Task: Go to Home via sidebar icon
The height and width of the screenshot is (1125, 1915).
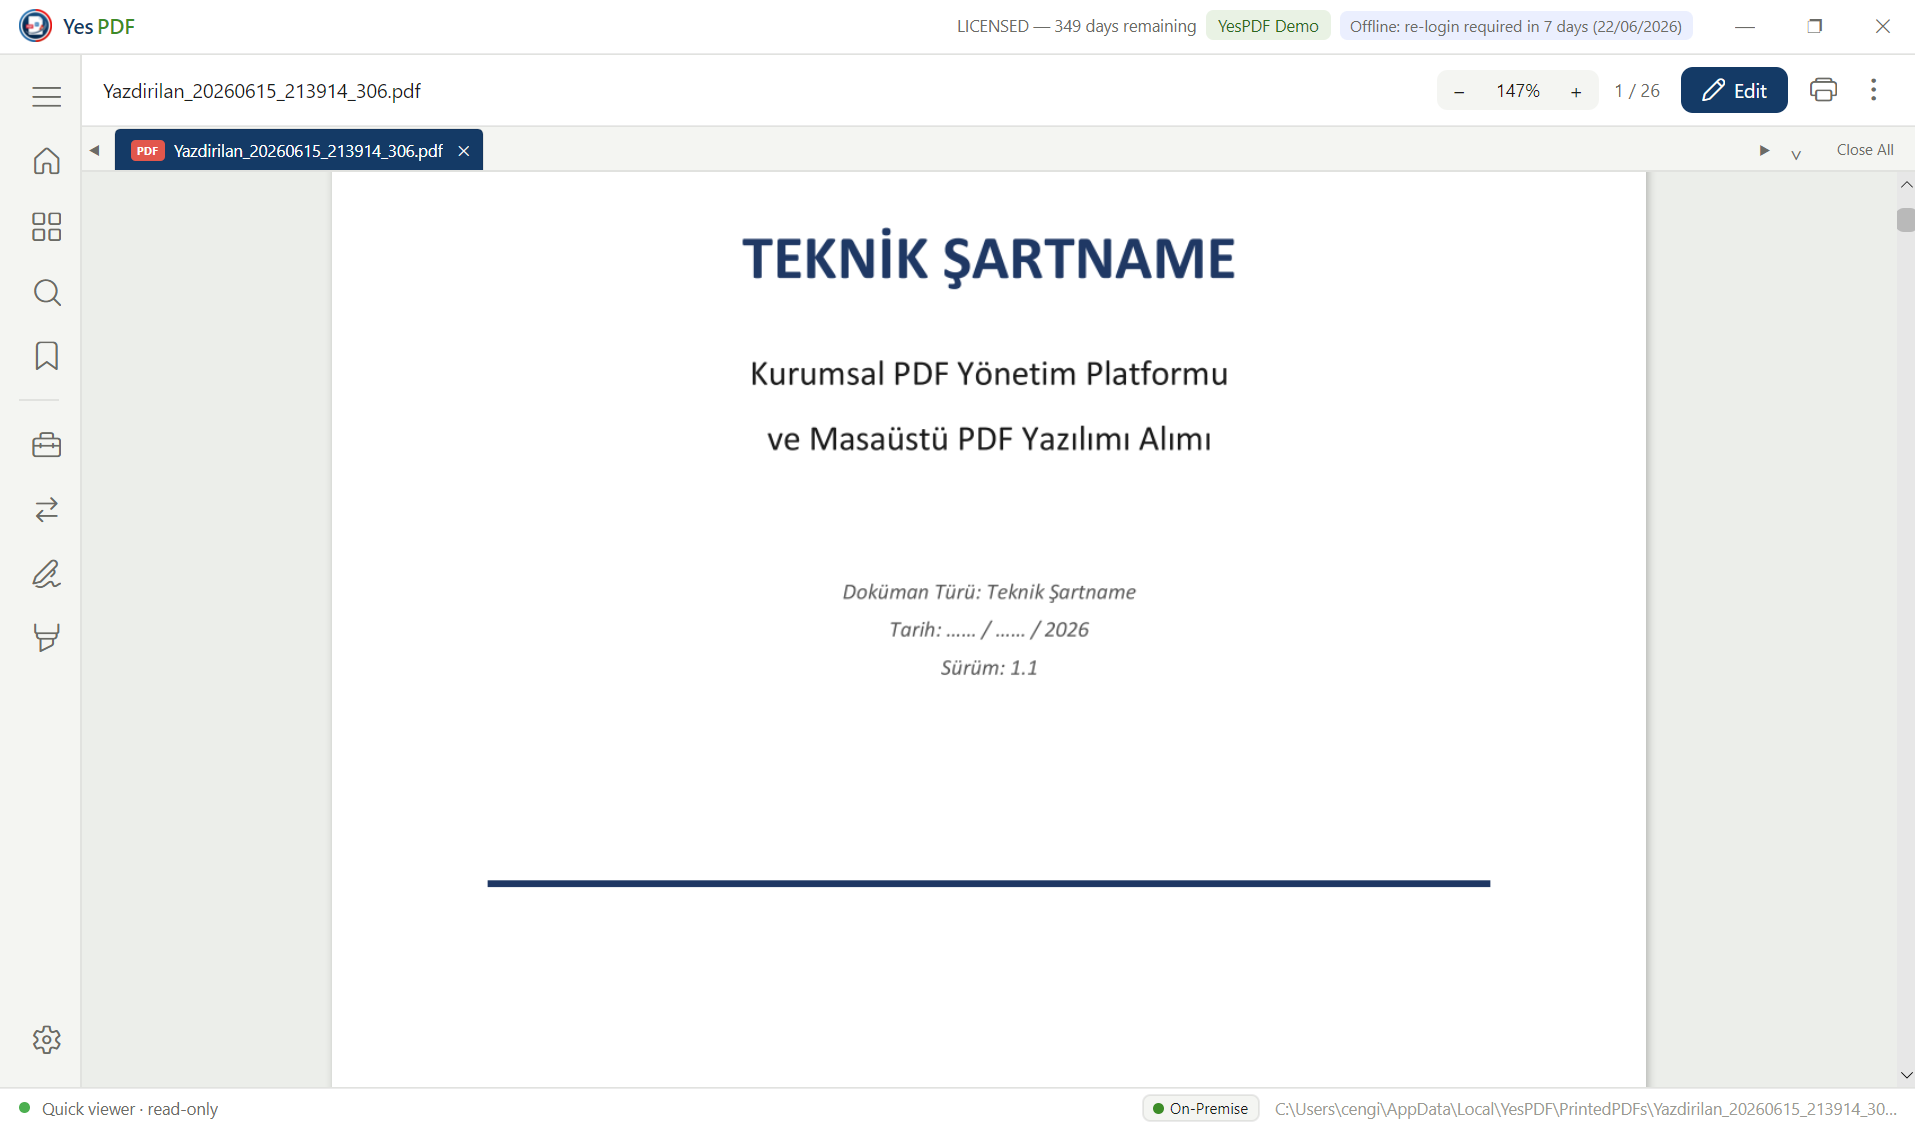Action: click(x=46, y=161)
